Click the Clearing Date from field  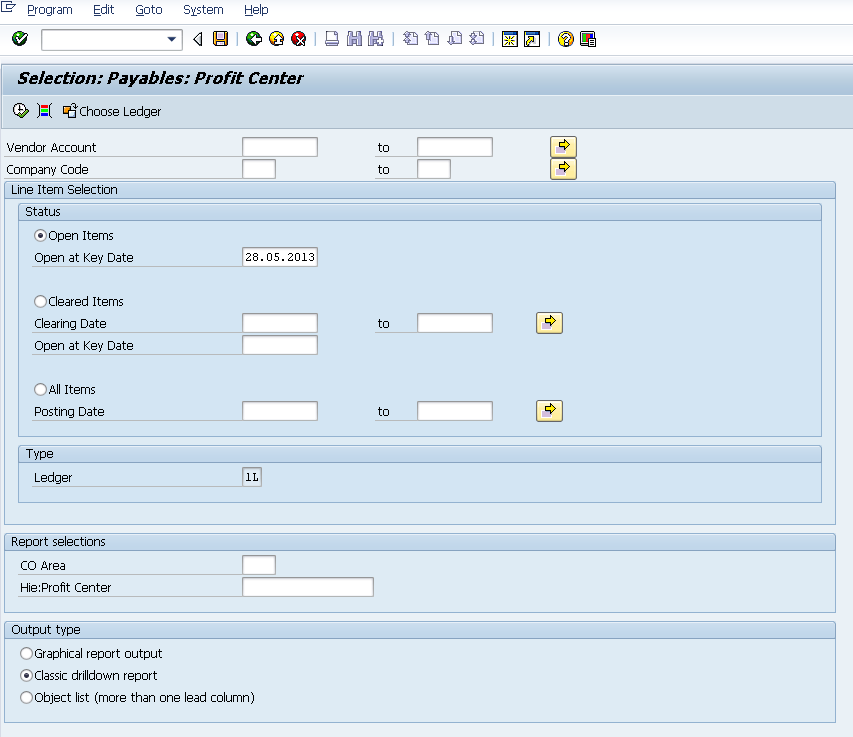tap(280, 323)
